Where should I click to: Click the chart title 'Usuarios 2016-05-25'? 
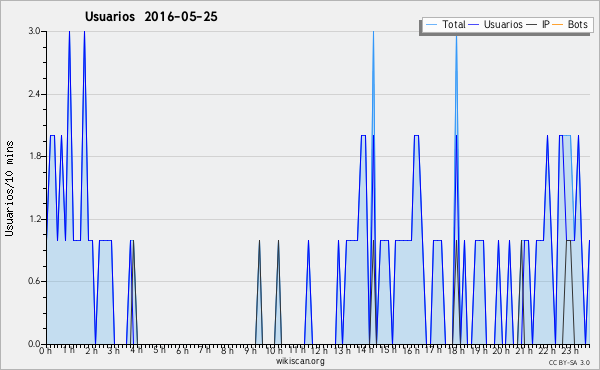tap(151, 16)
